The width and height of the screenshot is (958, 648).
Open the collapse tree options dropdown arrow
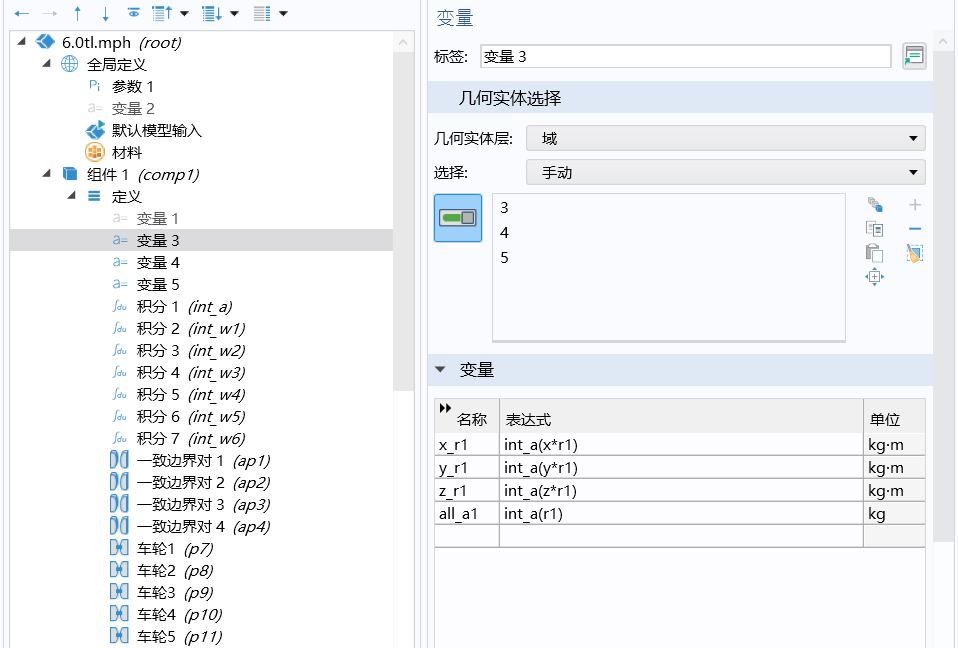click(x=185, y=13)
